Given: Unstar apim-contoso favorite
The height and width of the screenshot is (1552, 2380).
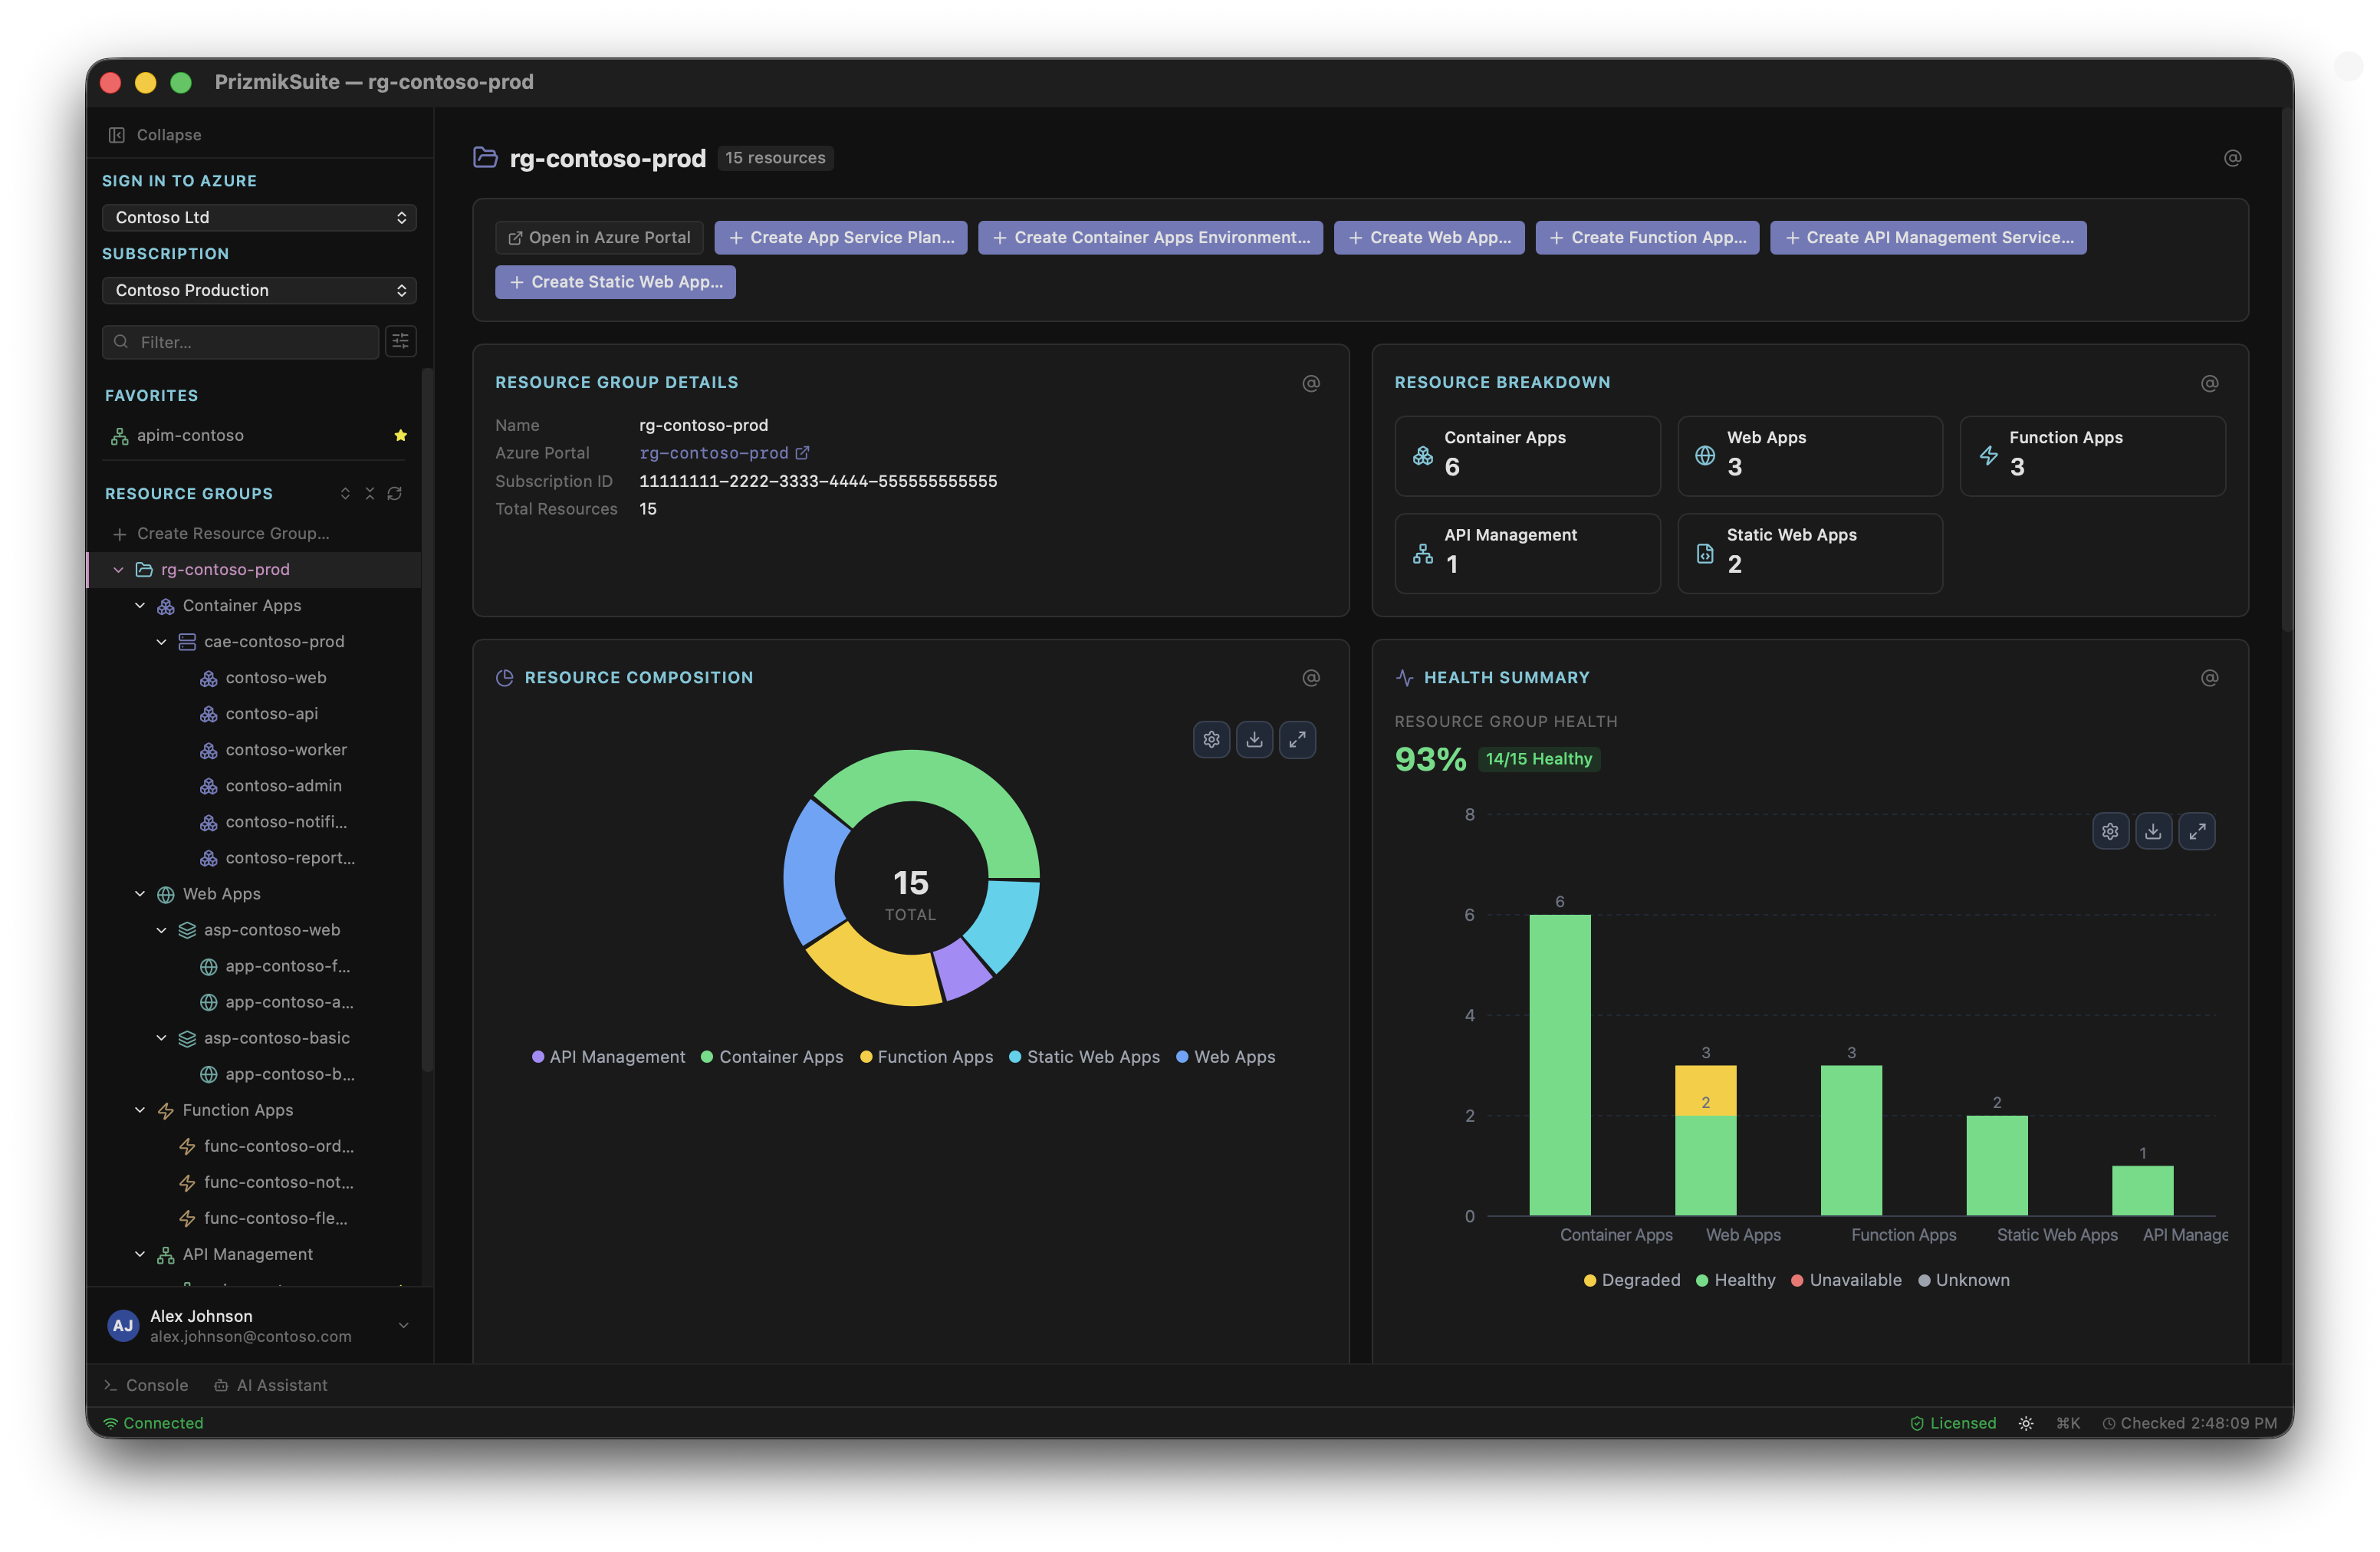Looking at the screenshot, I should pyautogui.click(x=400, y=435).
